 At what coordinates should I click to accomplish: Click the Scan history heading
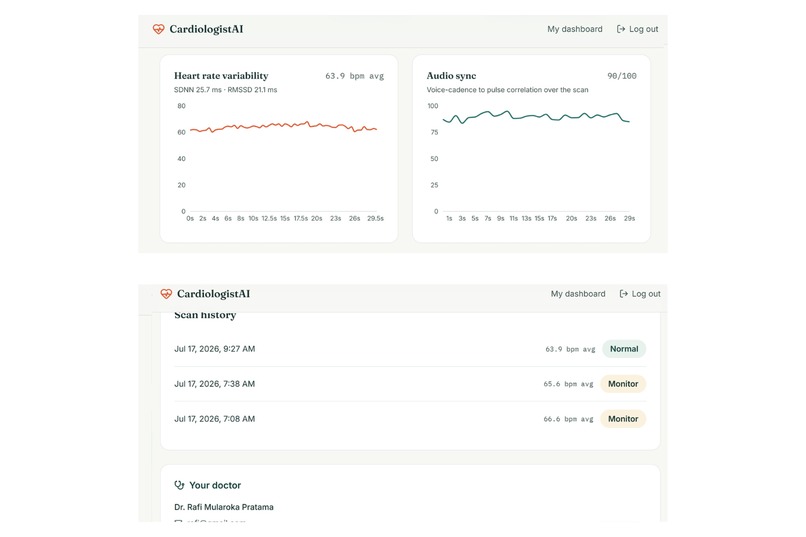[205, 315]
